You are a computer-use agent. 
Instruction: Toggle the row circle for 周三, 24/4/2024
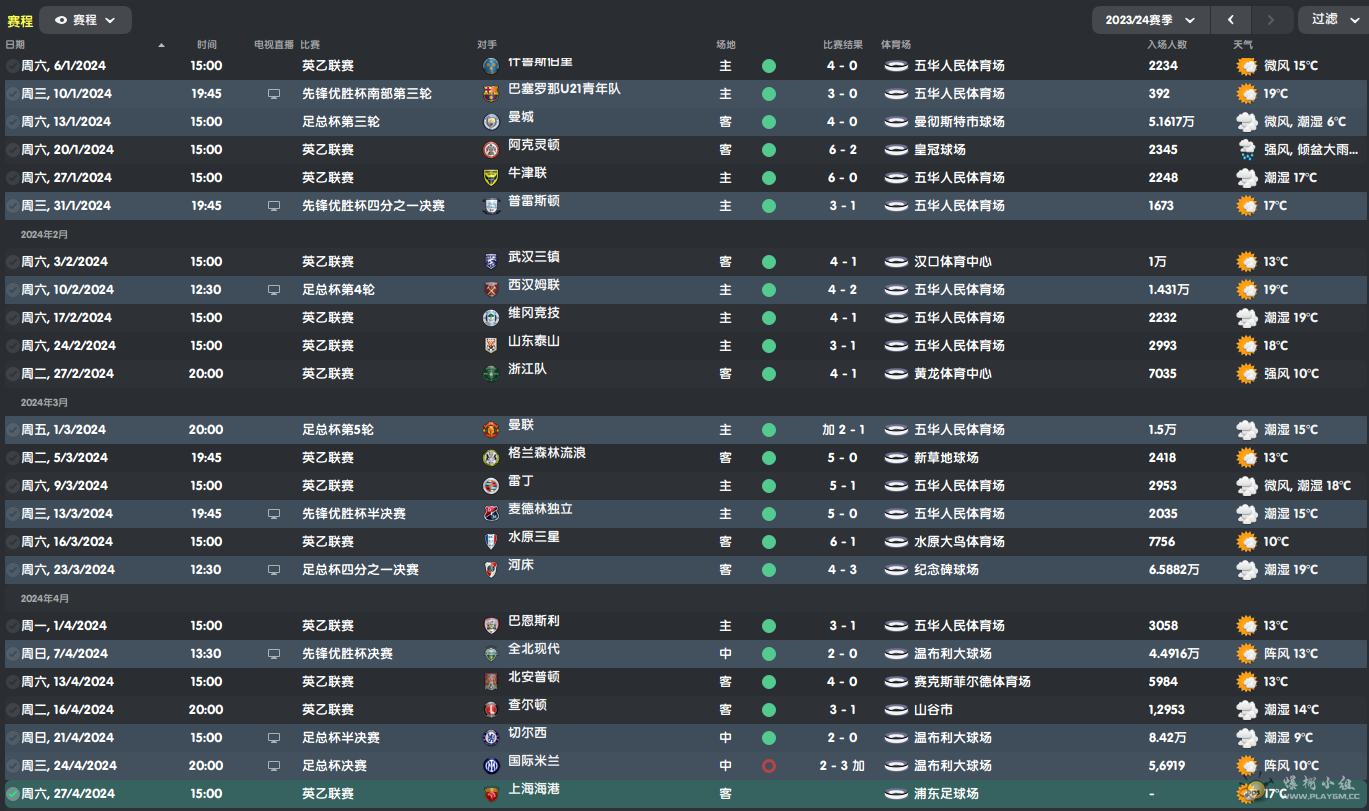tap(12, 766)
